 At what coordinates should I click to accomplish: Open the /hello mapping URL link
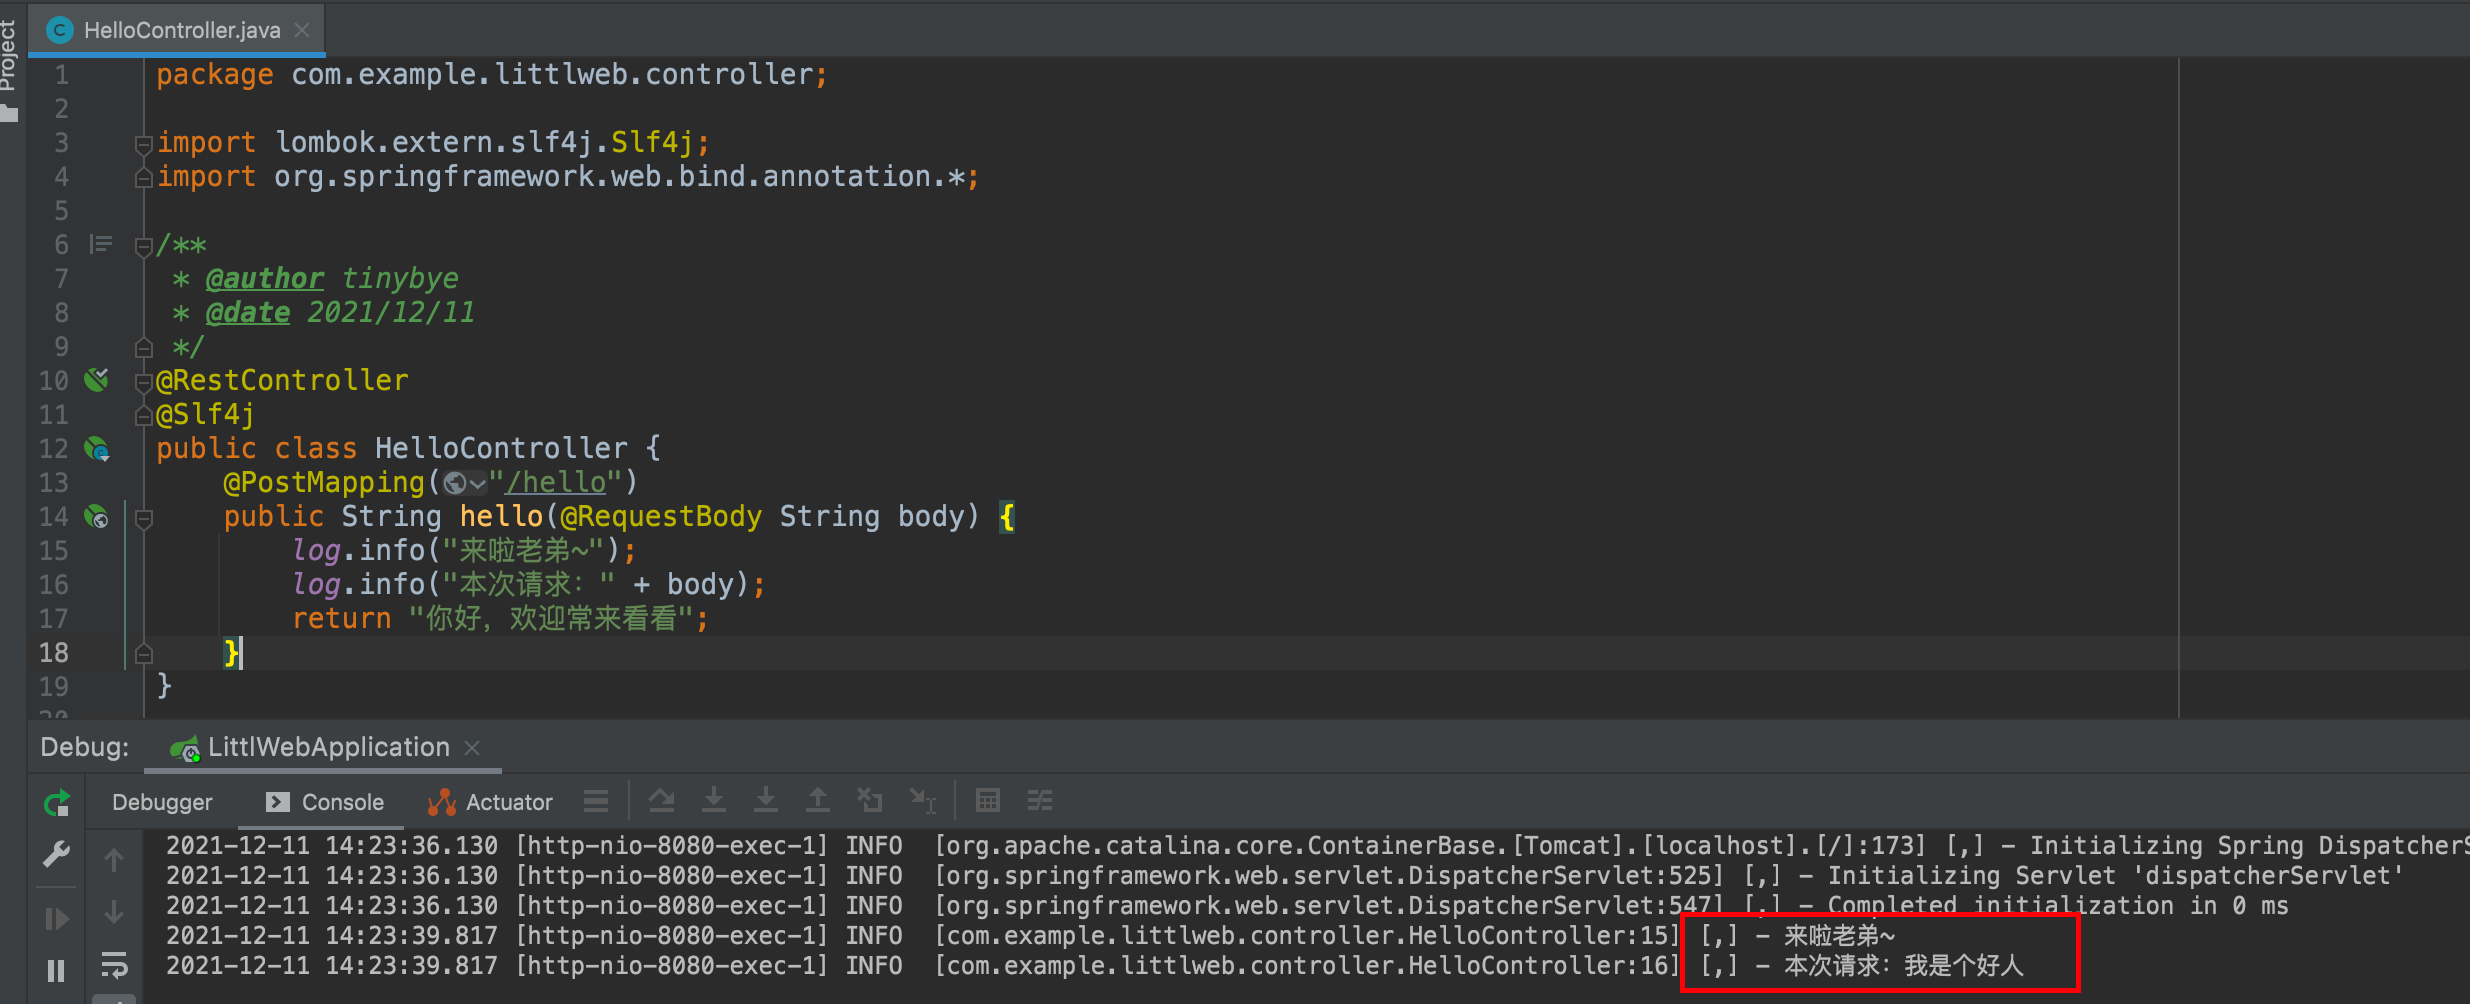click(556, 482)
